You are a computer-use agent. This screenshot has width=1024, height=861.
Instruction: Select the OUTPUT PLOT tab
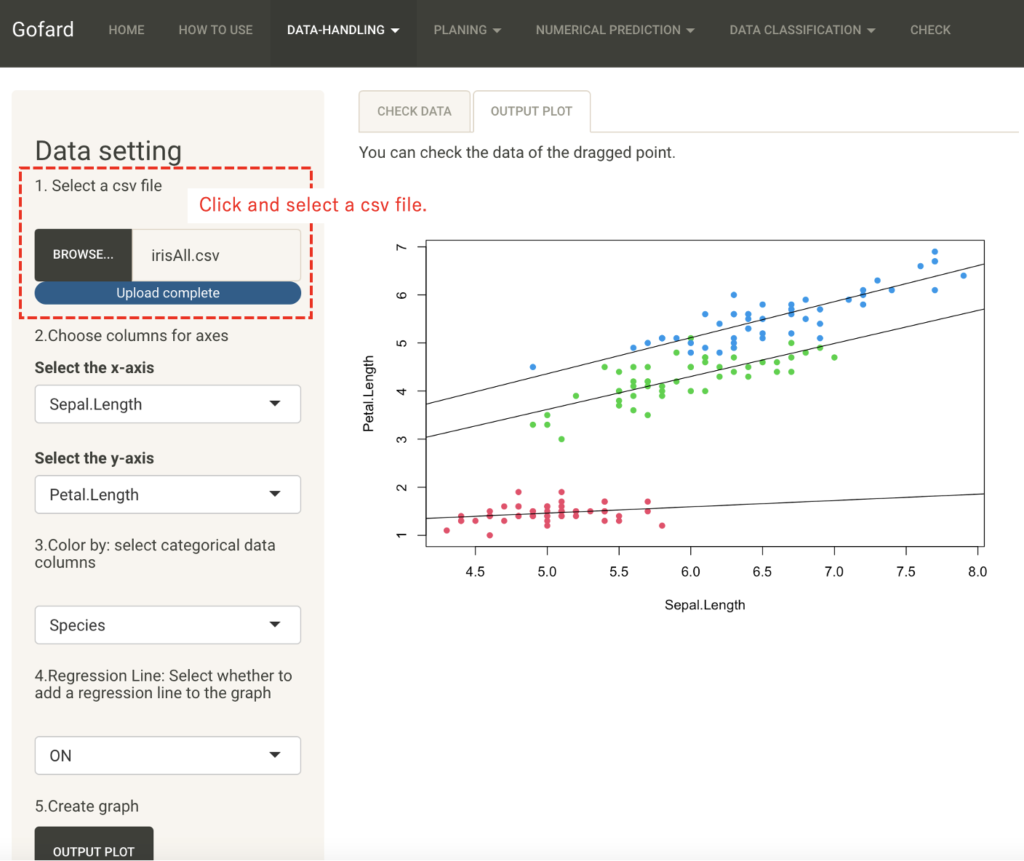tap(531, 111)
